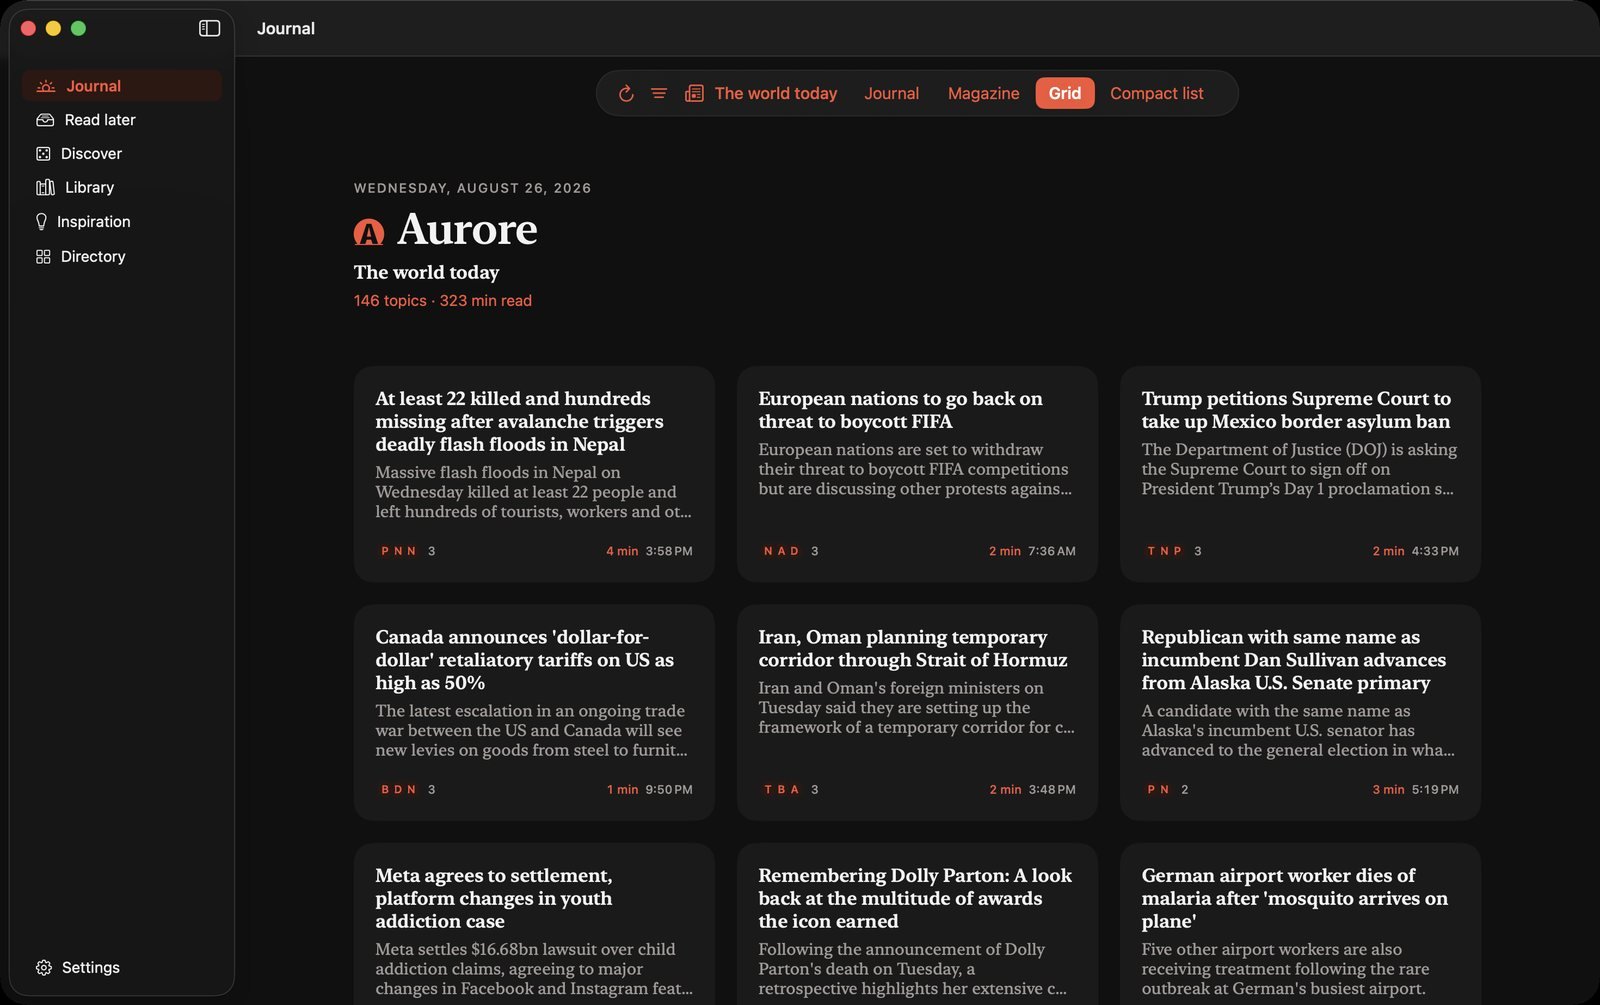Open the filter lines icon
This screenshot has width=1600, height=1005.
click(659, 93)
